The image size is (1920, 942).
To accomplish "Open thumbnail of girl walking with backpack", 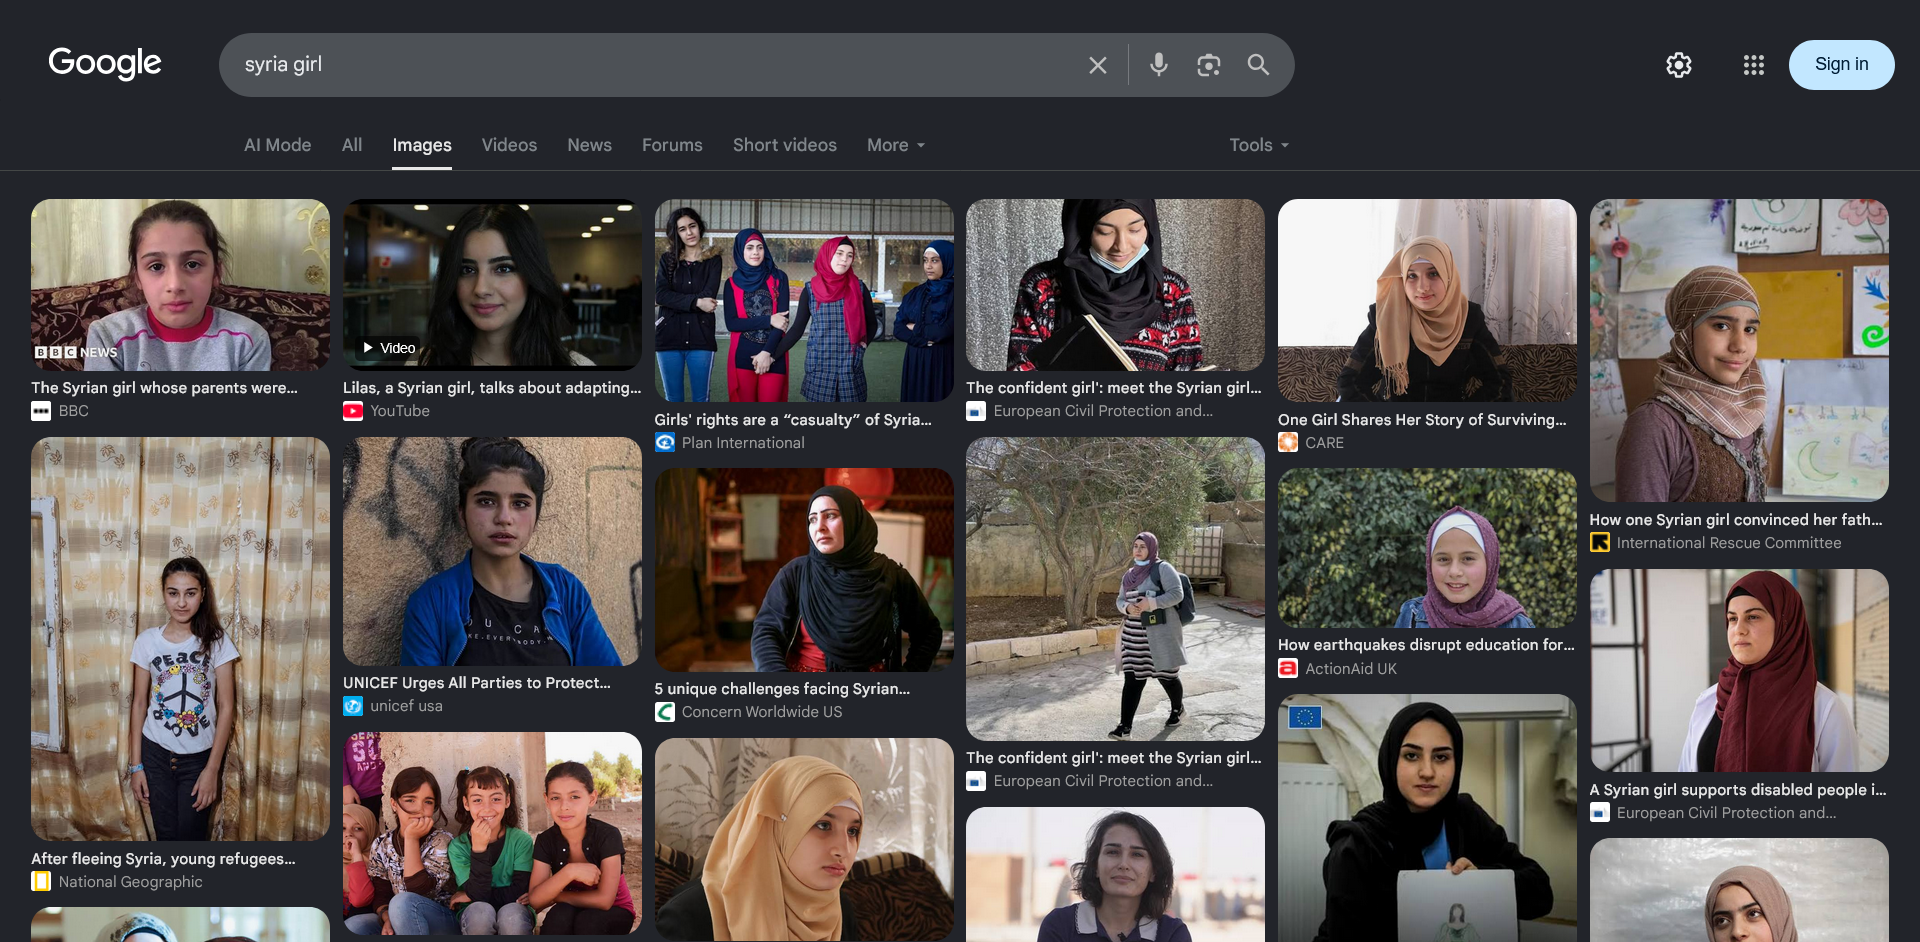I will [1115, 589].
